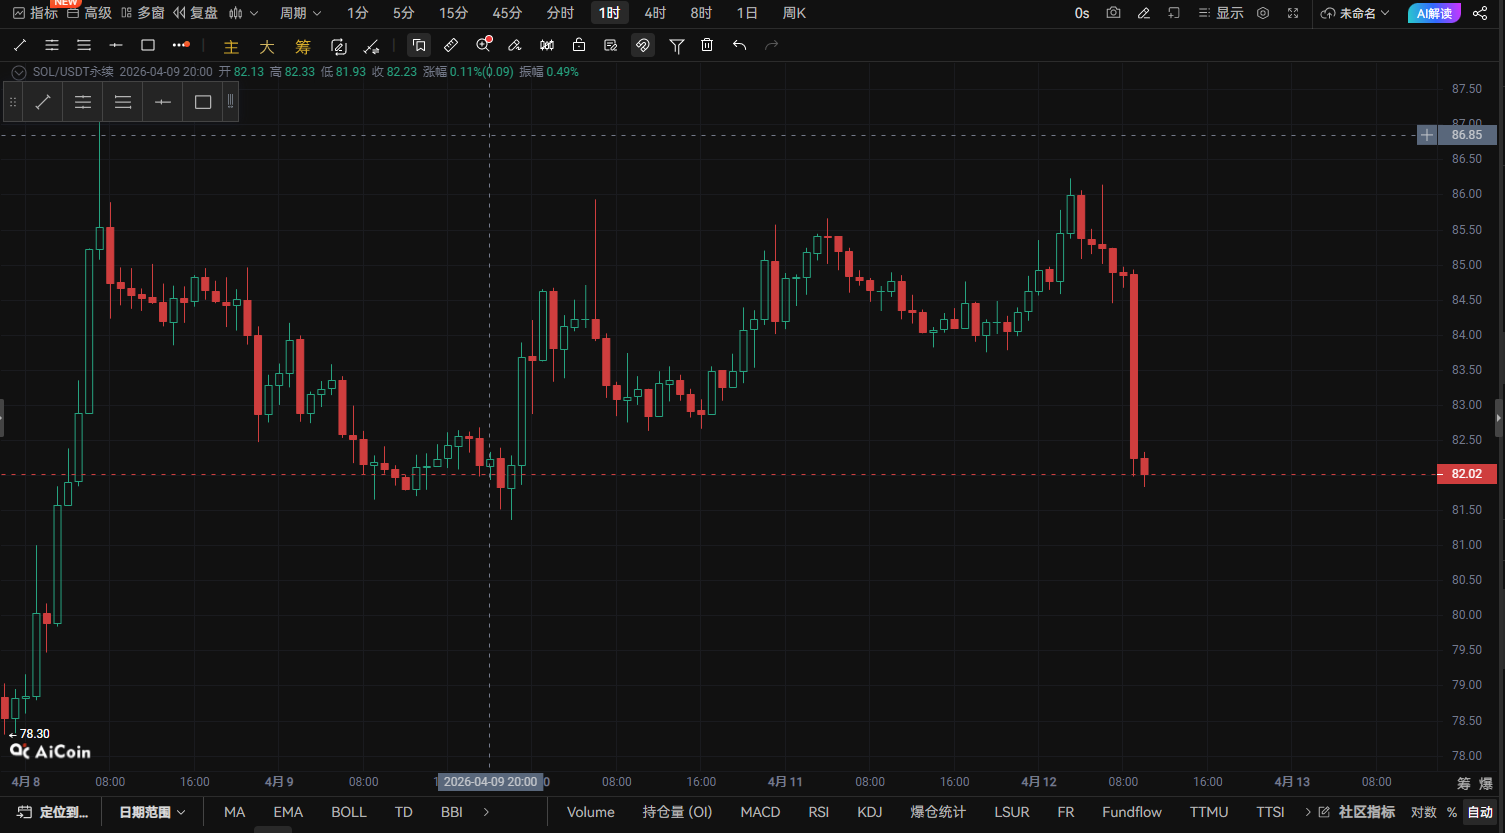Open 社区指标 community indicators
This screenshot has width=1505, height=833.
coord(1357,812)
